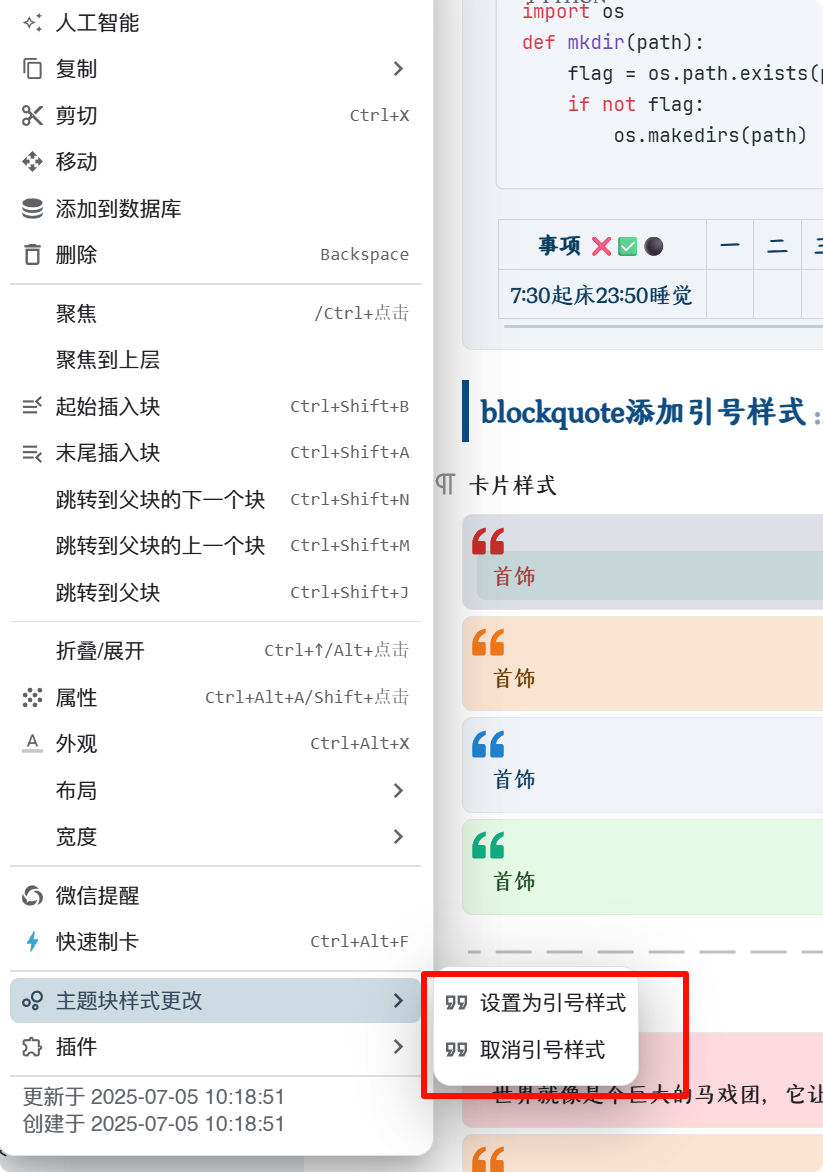Click the AI sparkle icon (人工智能)
823x1172 pixels.
(32, 23)
